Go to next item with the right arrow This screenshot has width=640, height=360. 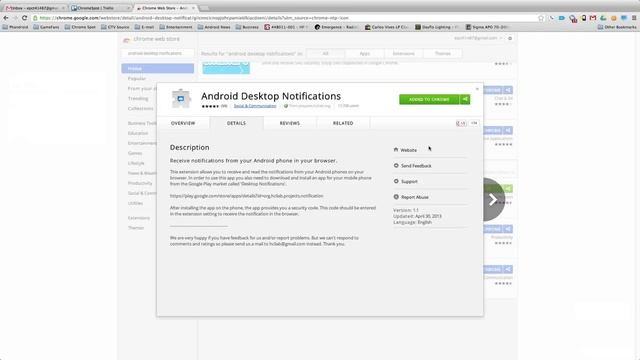(493, 199)
